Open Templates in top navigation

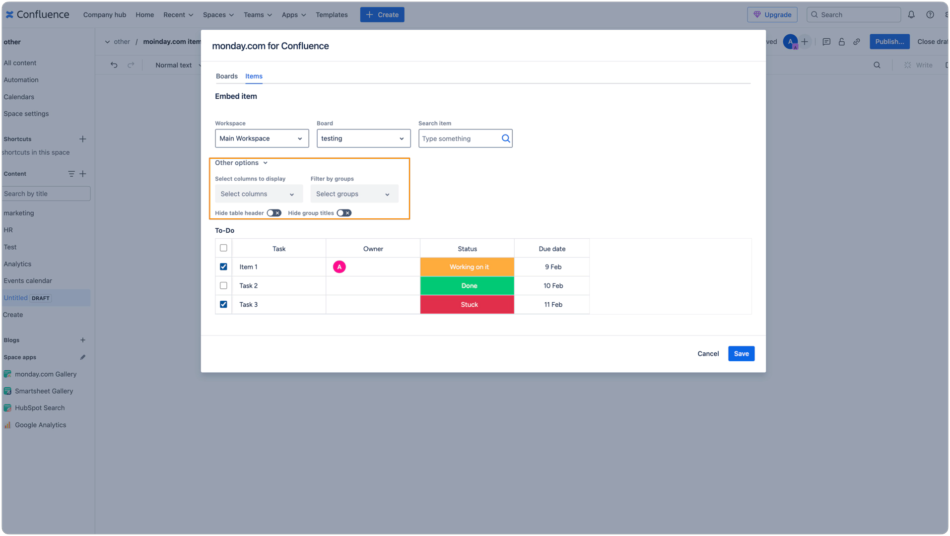coord(331,15)
